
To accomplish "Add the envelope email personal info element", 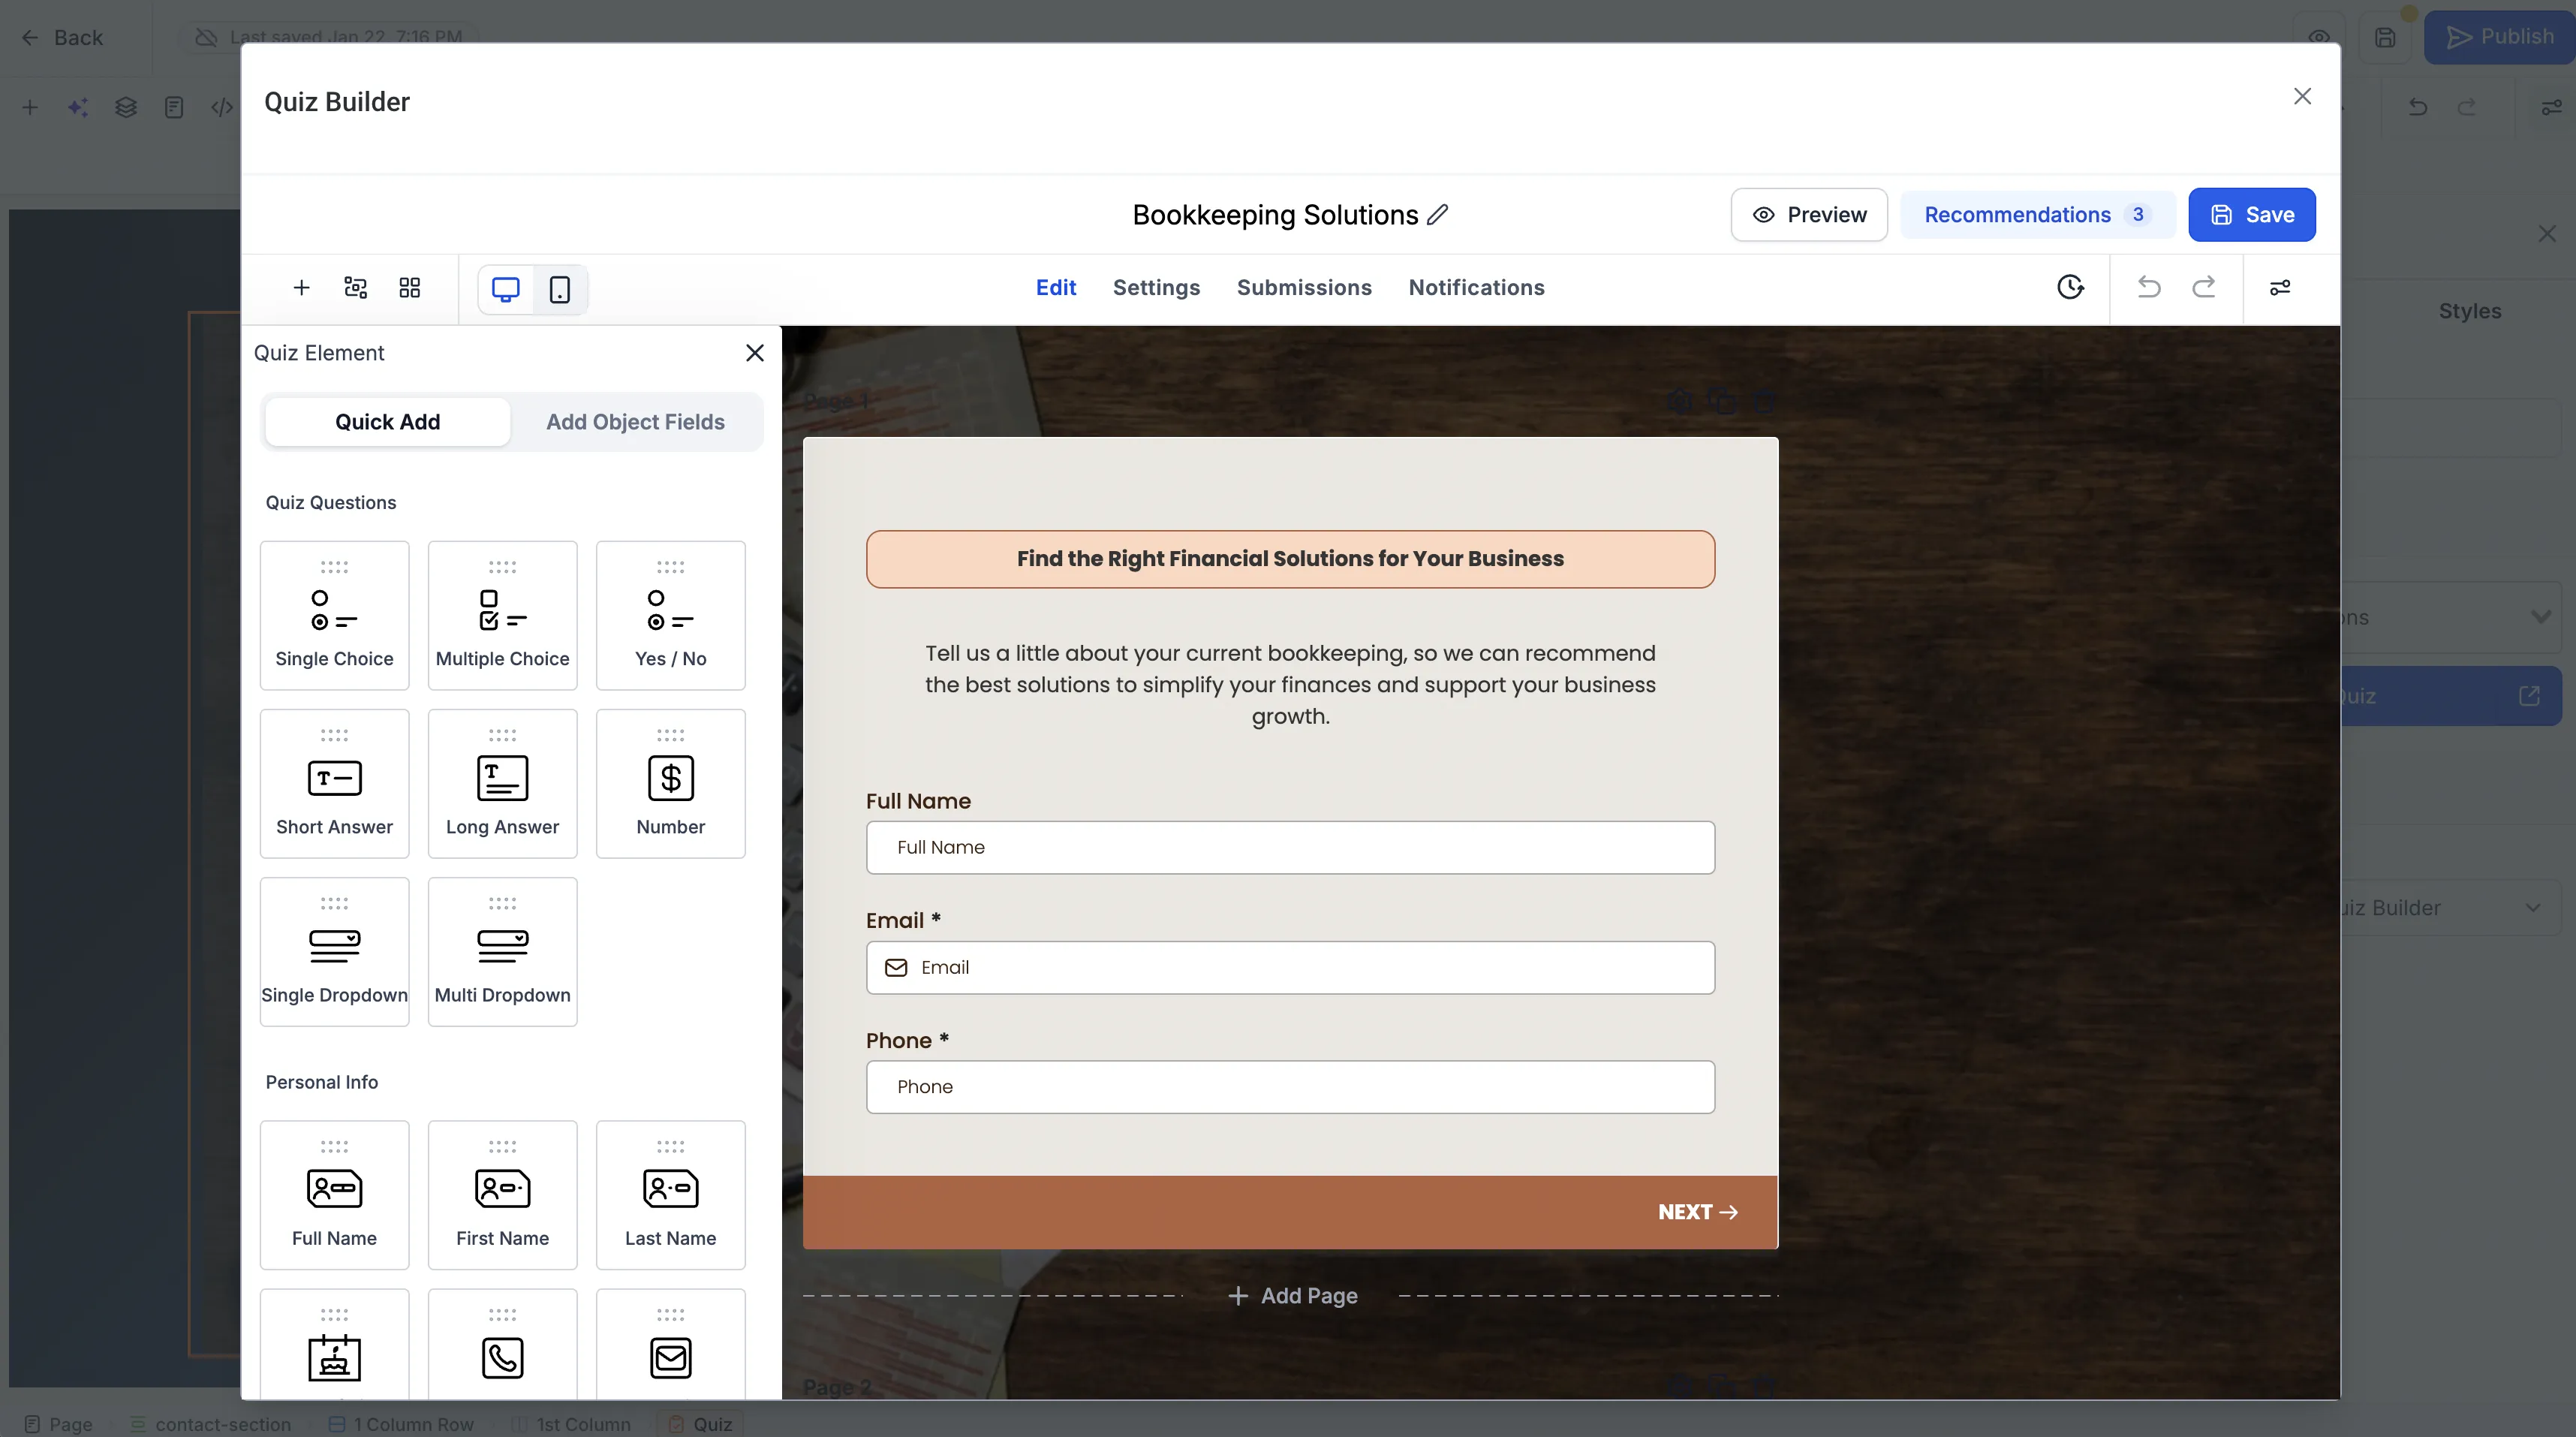I will (x=670, y=1344).
